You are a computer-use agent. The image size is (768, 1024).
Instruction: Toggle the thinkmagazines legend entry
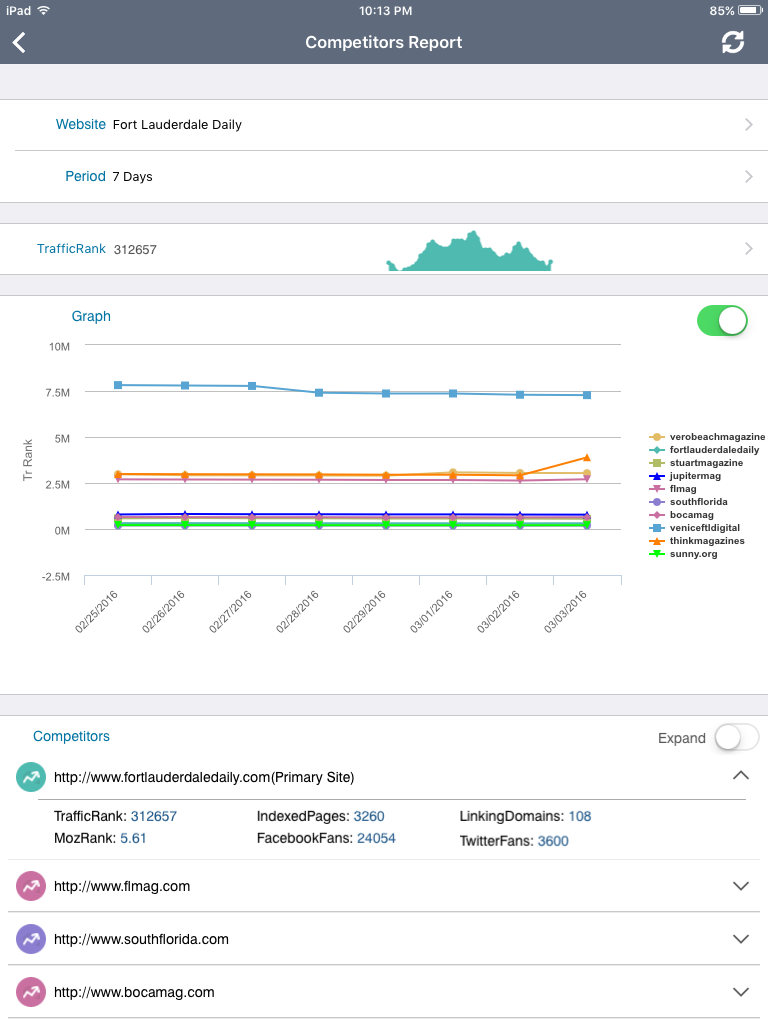(x=696, y=541)
